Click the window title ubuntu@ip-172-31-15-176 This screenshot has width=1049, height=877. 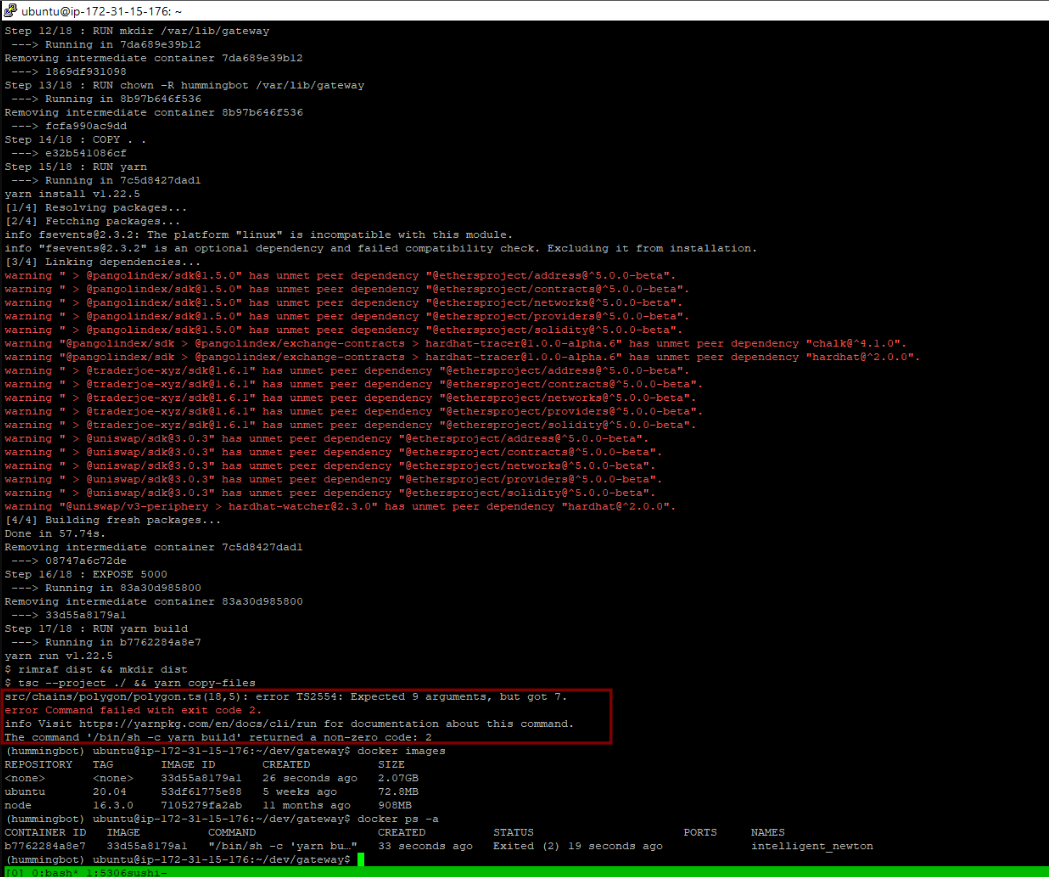pos(101,11)
